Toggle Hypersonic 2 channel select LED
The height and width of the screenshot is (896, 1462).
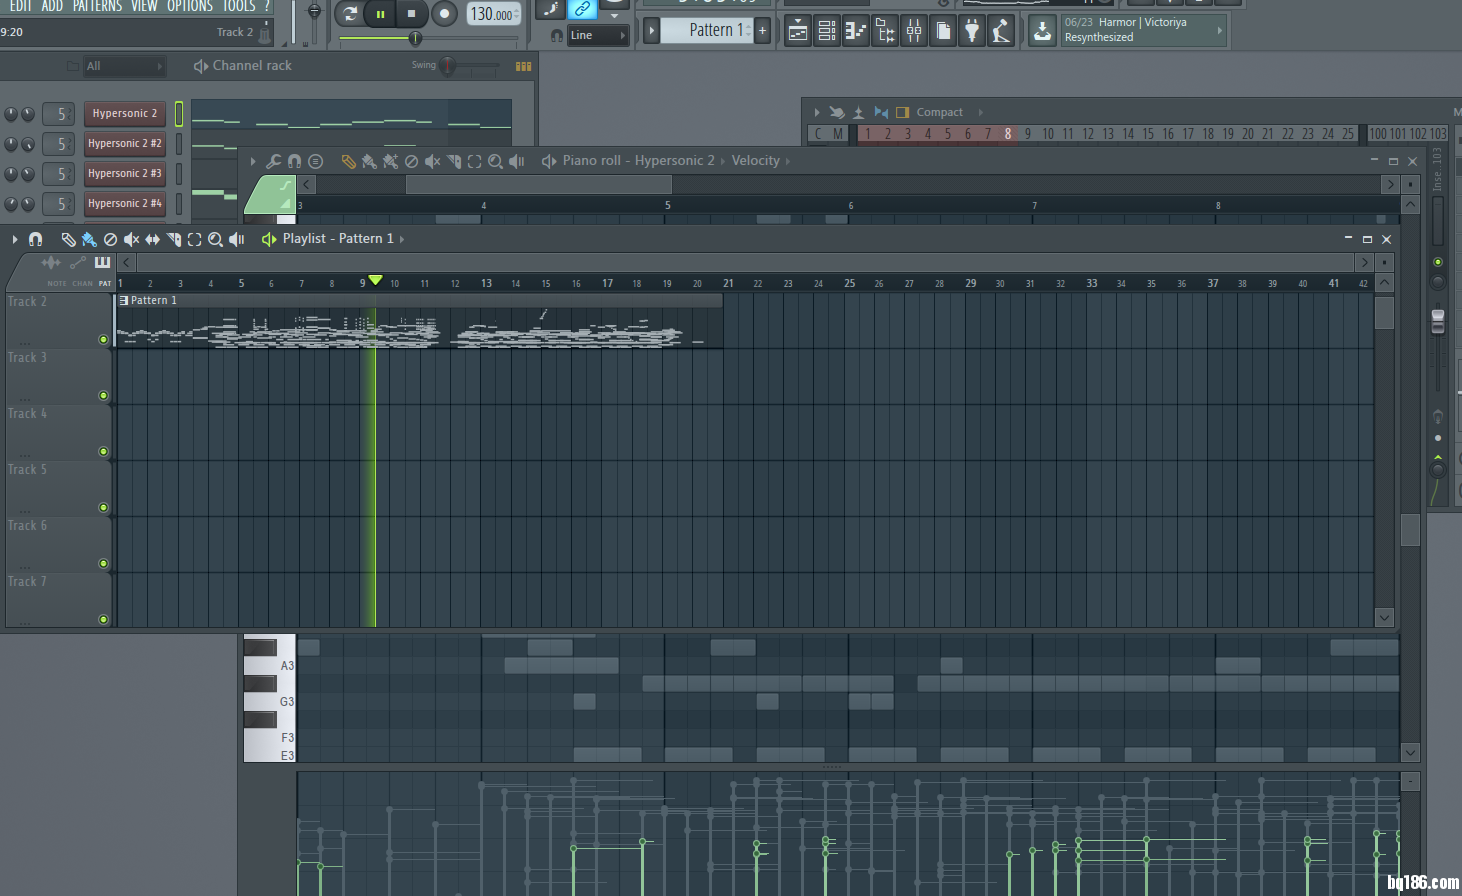click(x=179, y=114)
